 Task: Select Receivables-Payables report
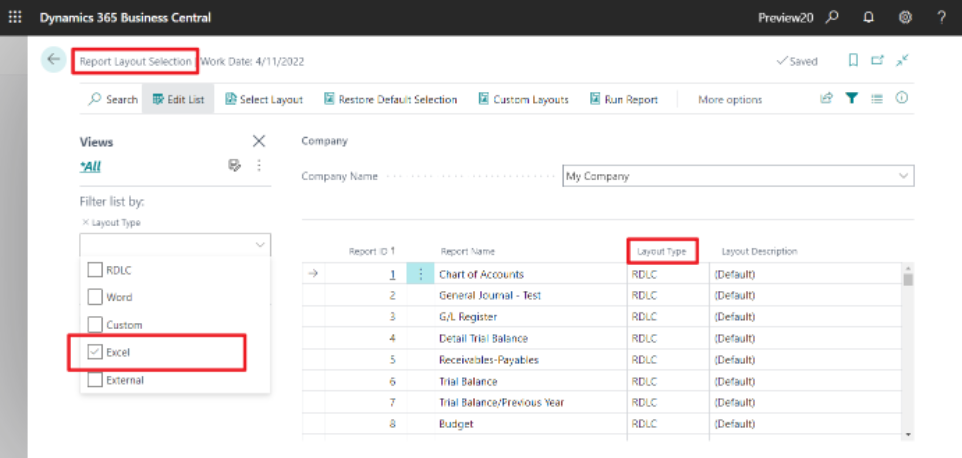point(489,359)
